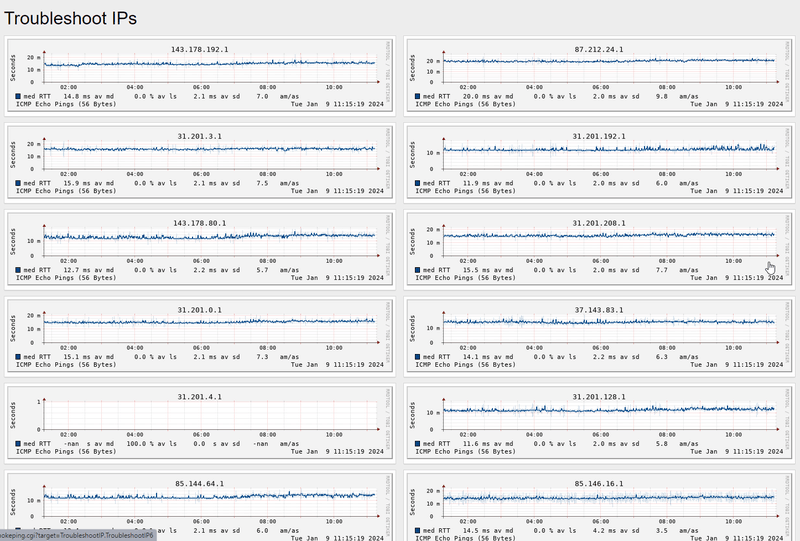This screenshot has height=541, width=800.
Task: Click the 5.7 am/as value under 143.178.80.1
Action: point(278,270)
